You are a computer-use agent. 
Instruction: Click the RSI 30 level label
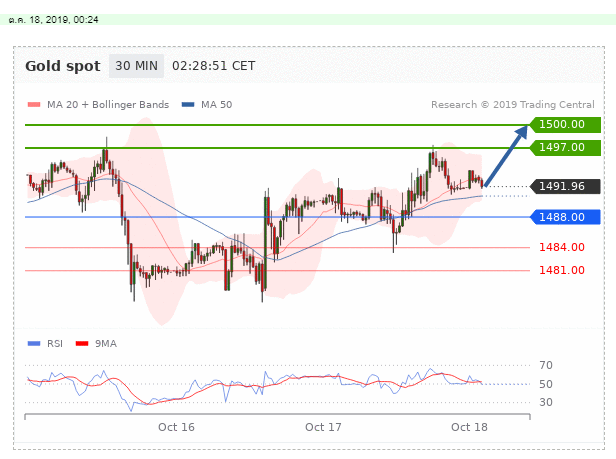546,402
